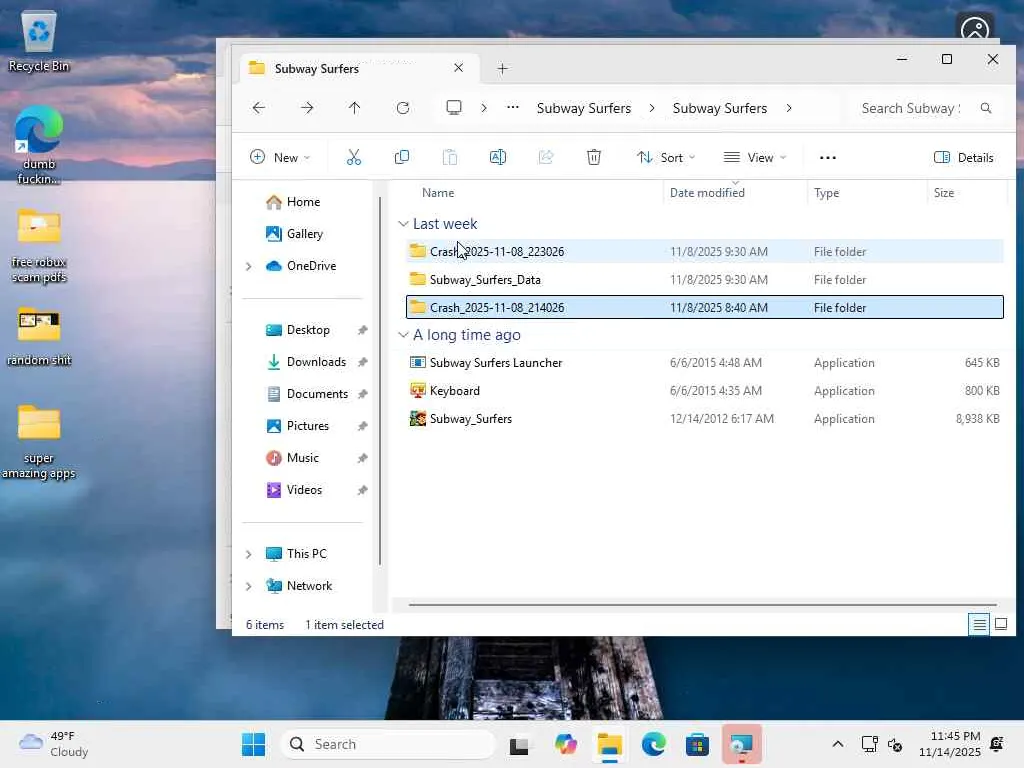Click the search magnifier in Explorer
Viewport: 1024px width, 768px height.
pos(985,108)
